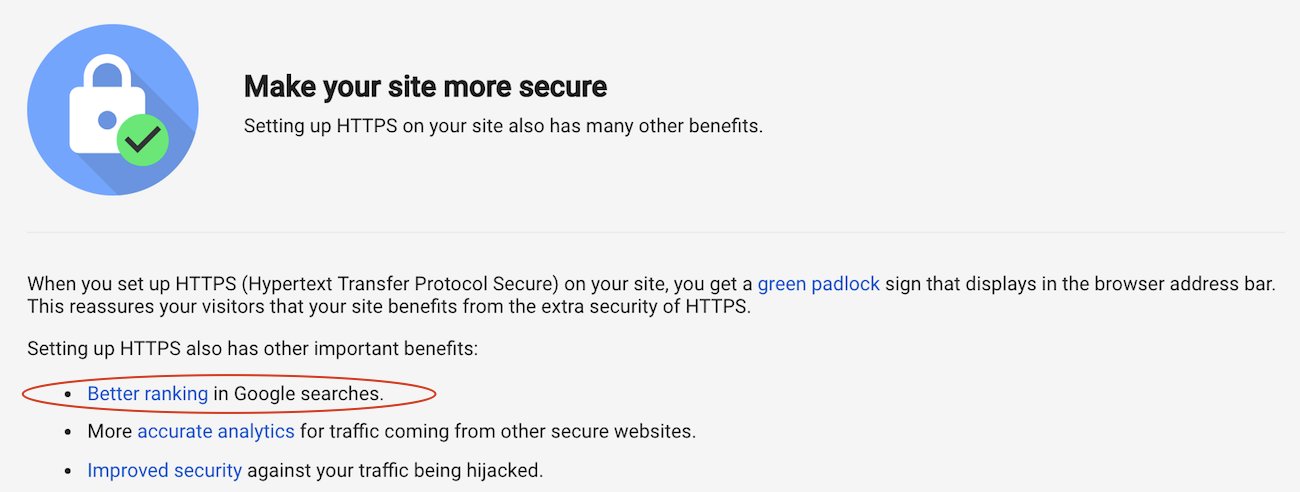This screenshot has height=492, width=1300.
Task: Click the green checkmark badge on padlock
Action: tap(142, 139)
